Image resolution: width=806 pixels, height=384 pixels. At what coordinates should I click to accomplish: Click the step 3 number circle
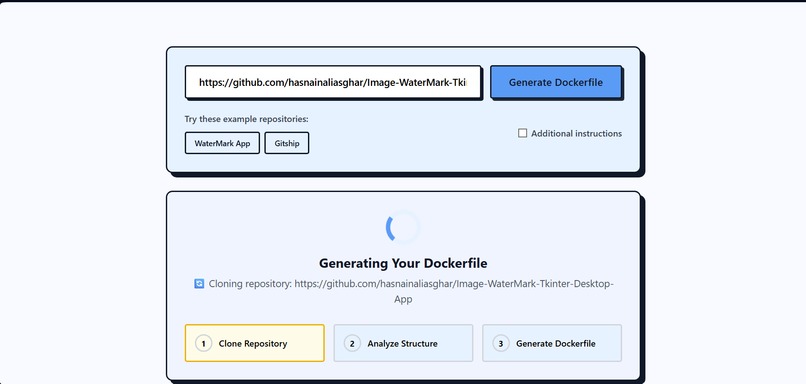coord(501,343)
